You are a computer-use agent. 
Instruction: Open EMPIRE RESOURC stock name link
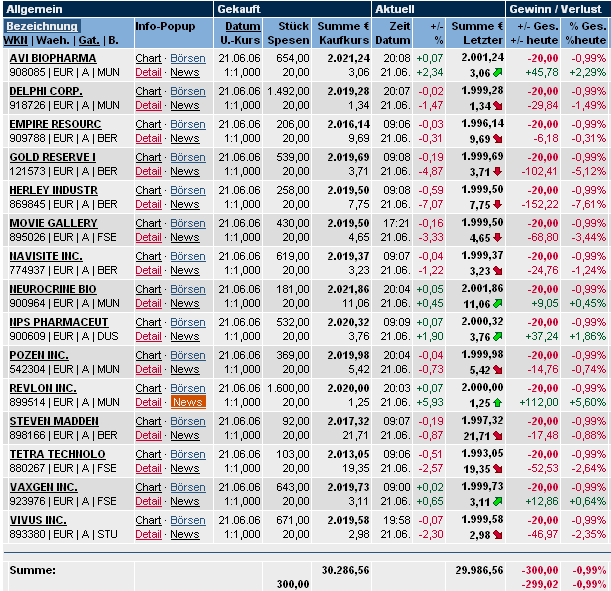point(55,125)
